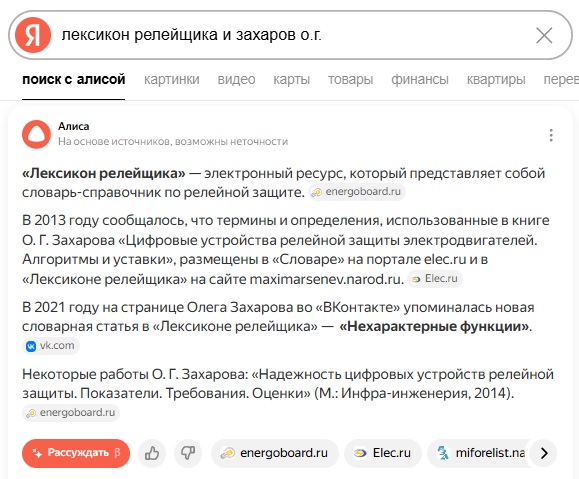Like the answer with thumbs up
This screenshot has height=479, width=579.
point(152,453)
